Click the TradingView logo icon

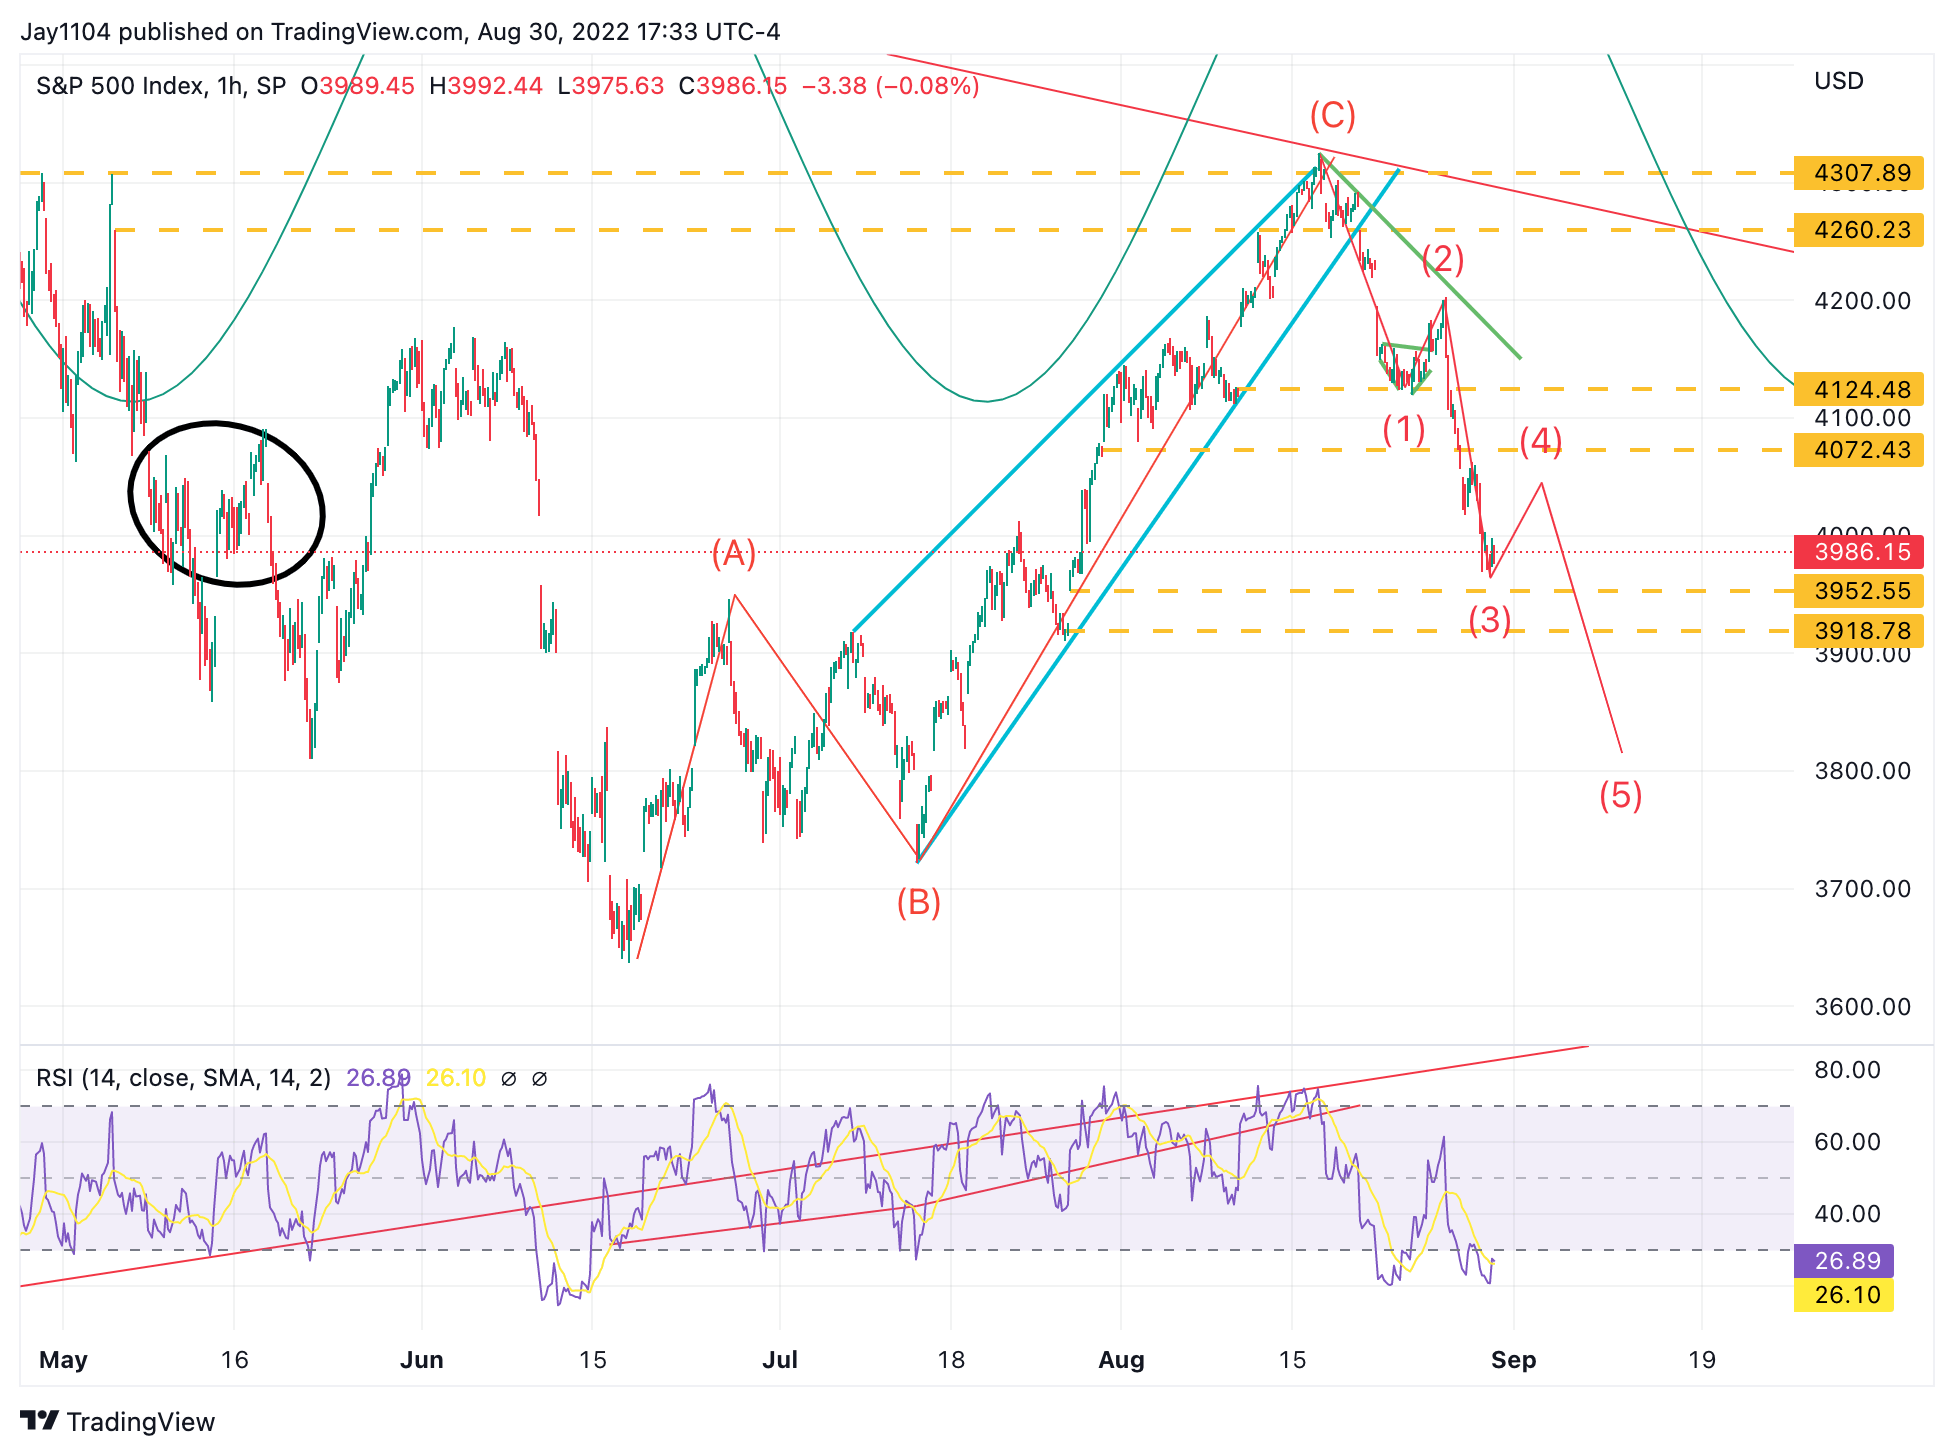(x=39, y=1420)
